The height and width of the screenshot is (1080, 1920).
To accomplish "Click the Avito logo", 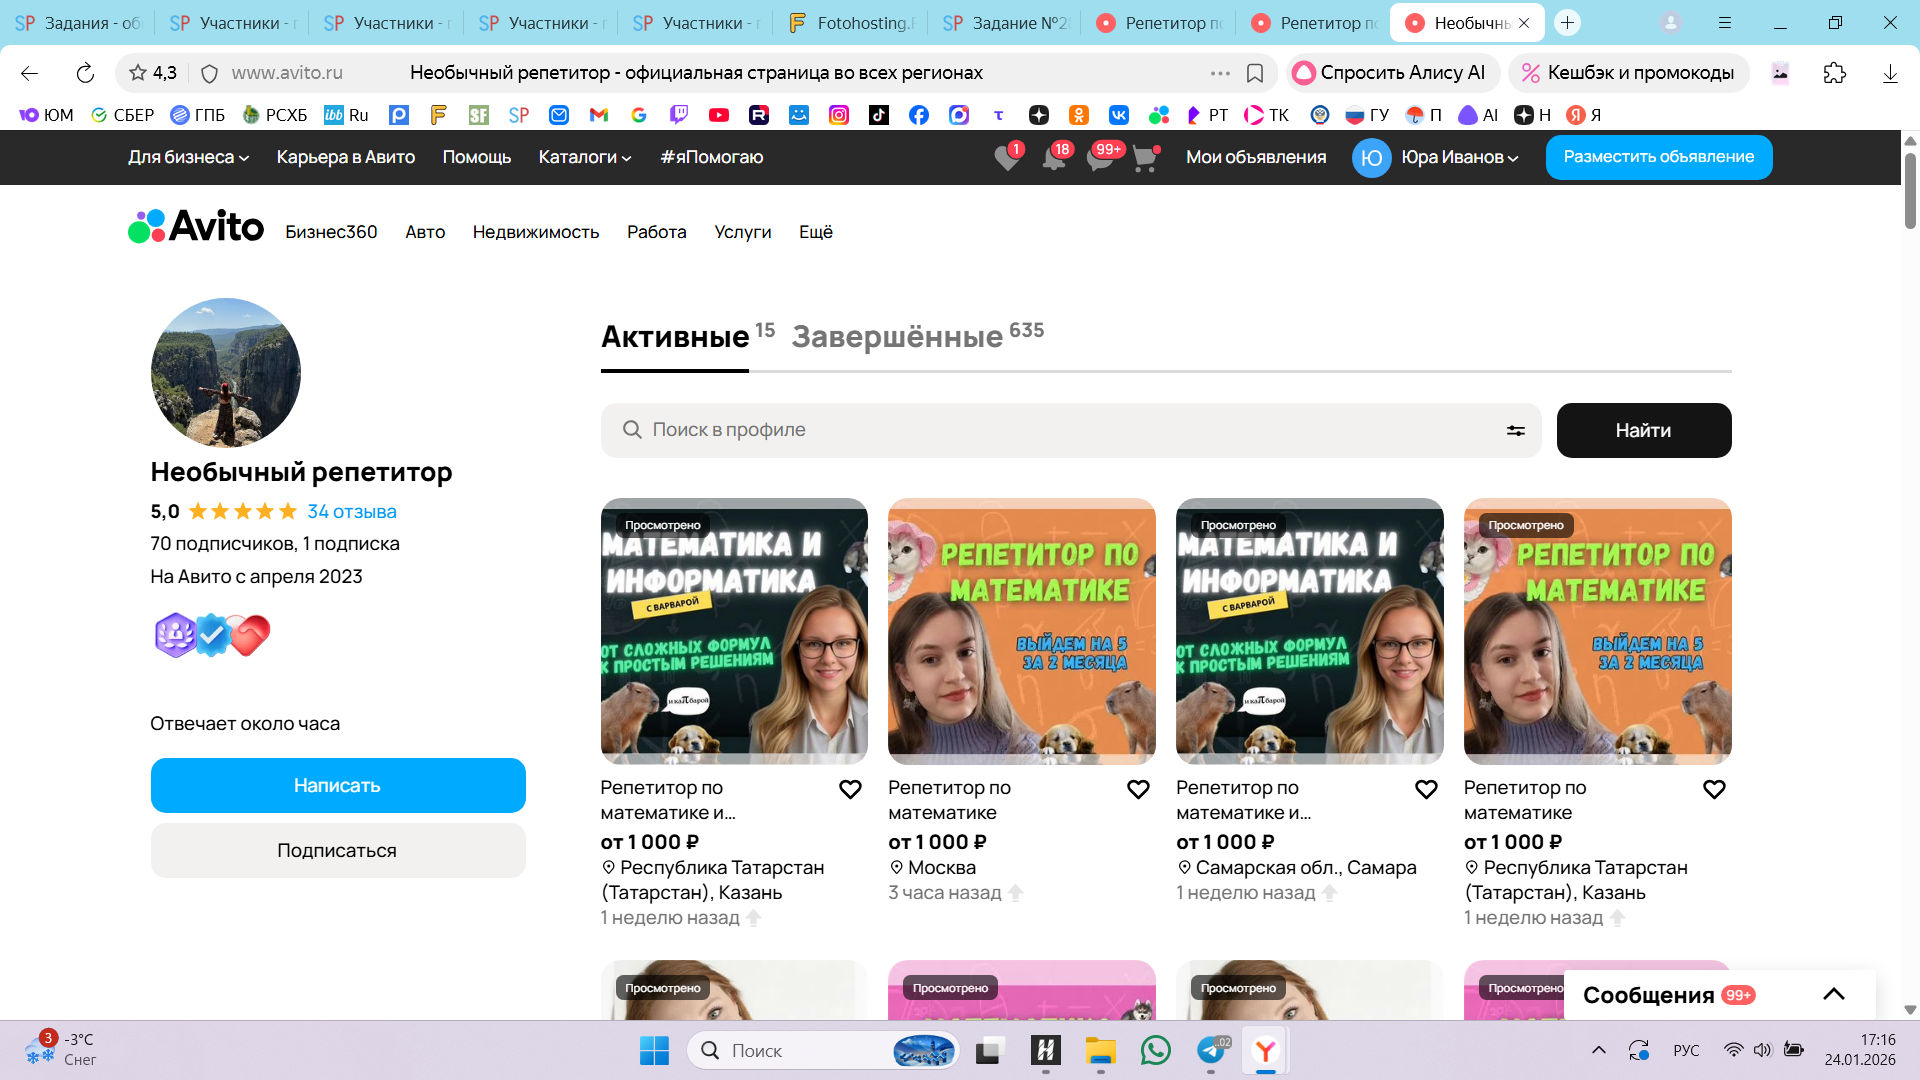I will click(196, 227).
